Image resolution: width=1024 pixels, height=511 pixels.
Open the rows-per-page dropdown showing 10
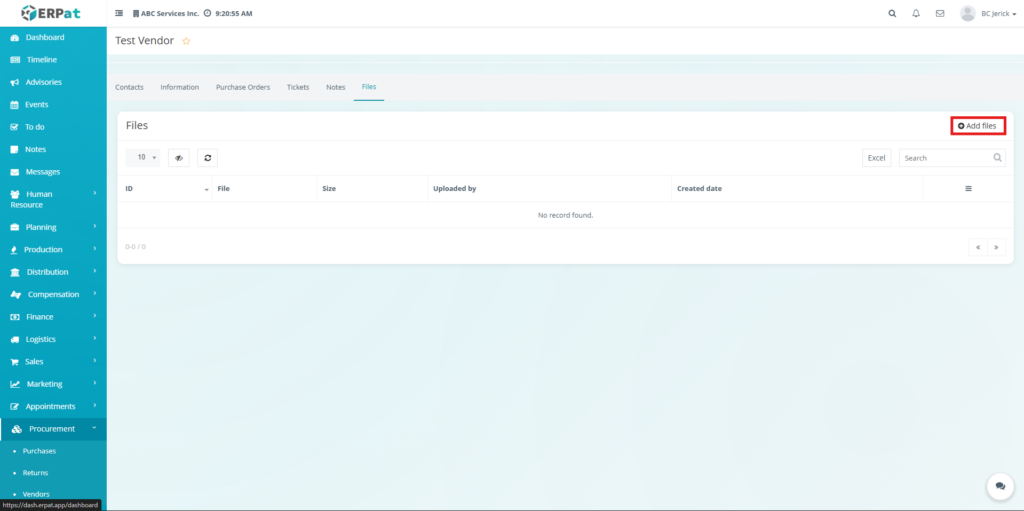143,157
